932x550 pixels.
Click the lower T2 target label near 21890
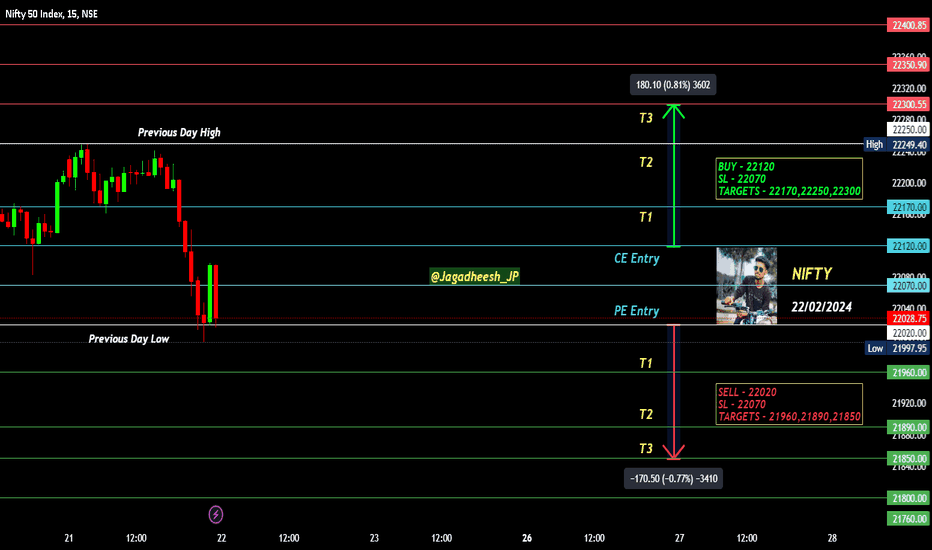(646, 414)
